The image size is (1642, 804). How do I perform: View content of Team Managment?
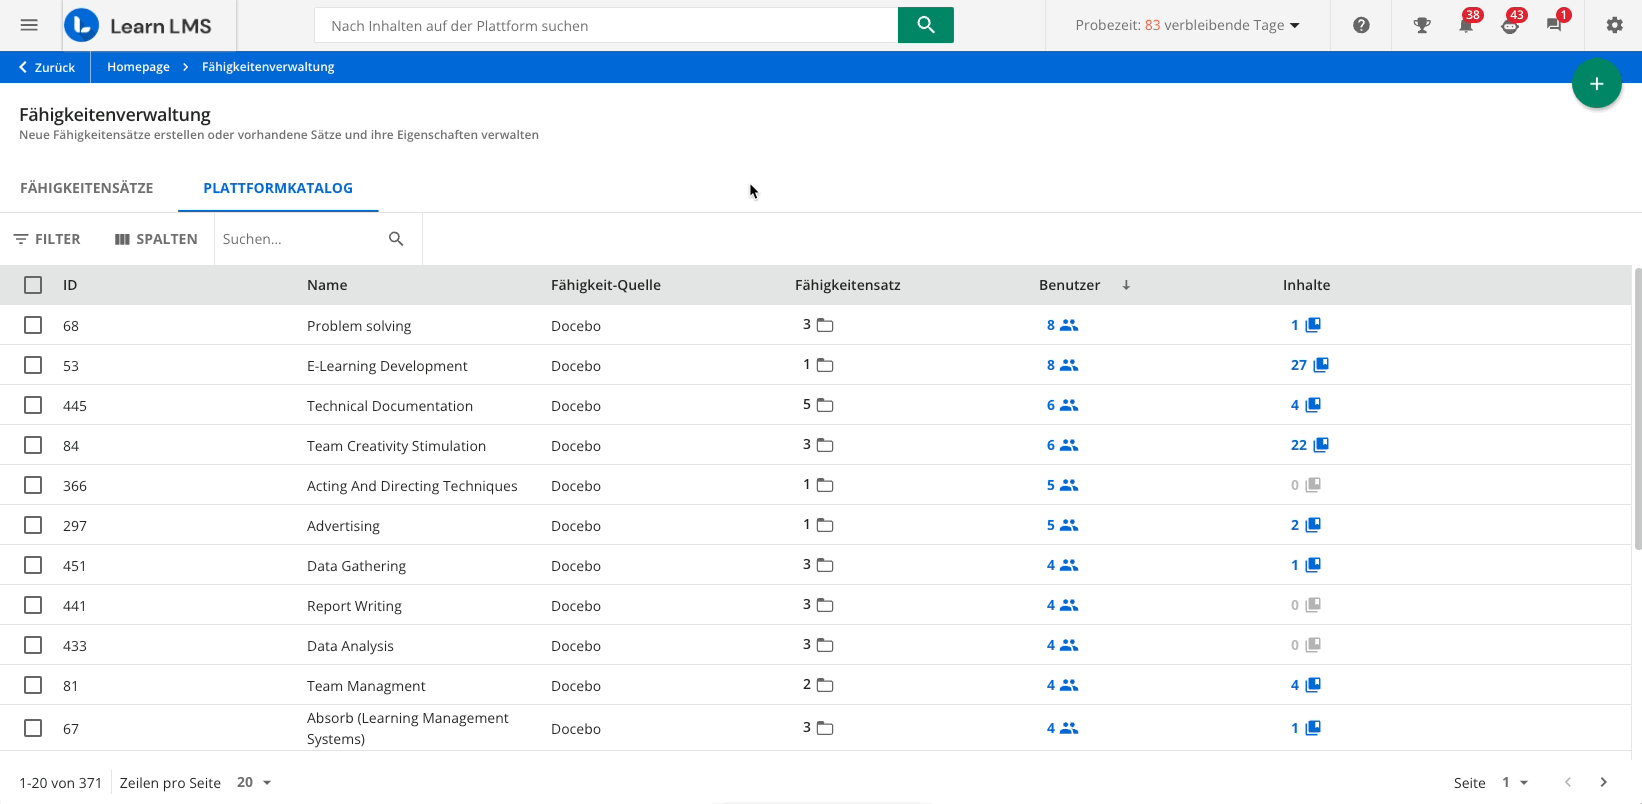click(1306, 685)
